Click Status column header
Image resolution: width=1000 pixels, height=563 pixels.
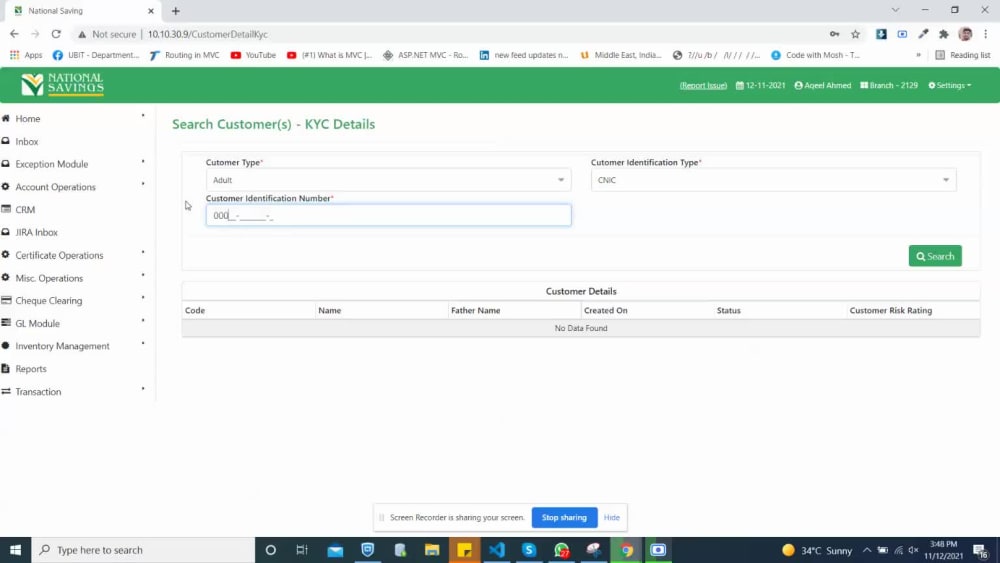click(729, 311)
